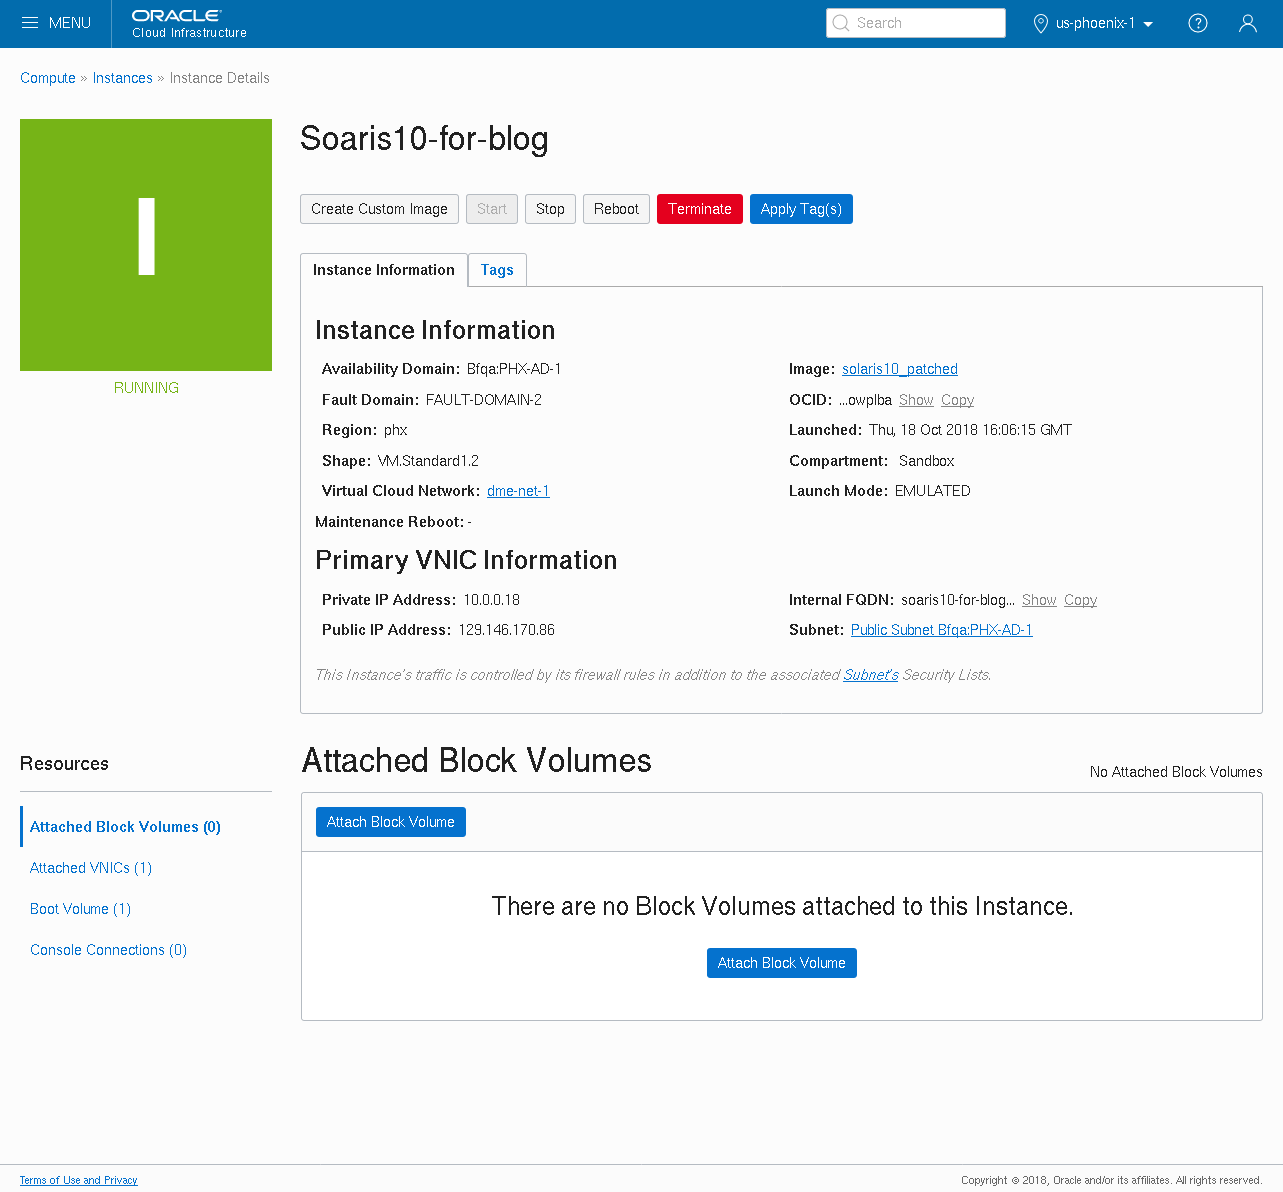
Task: Switch to the Tags tab
Action: (497, 270)
